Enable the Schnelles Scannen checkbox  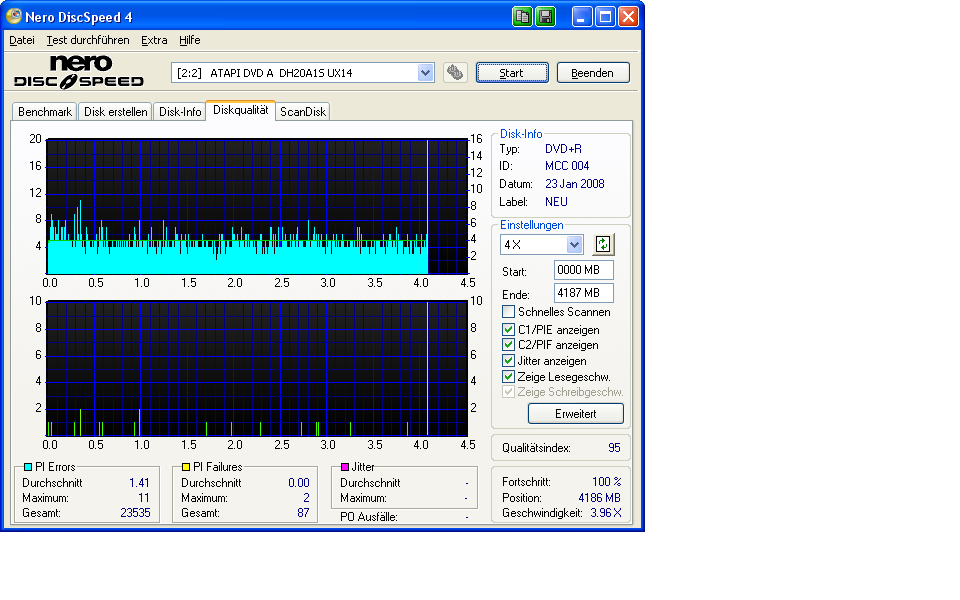(x=509, y=312)
